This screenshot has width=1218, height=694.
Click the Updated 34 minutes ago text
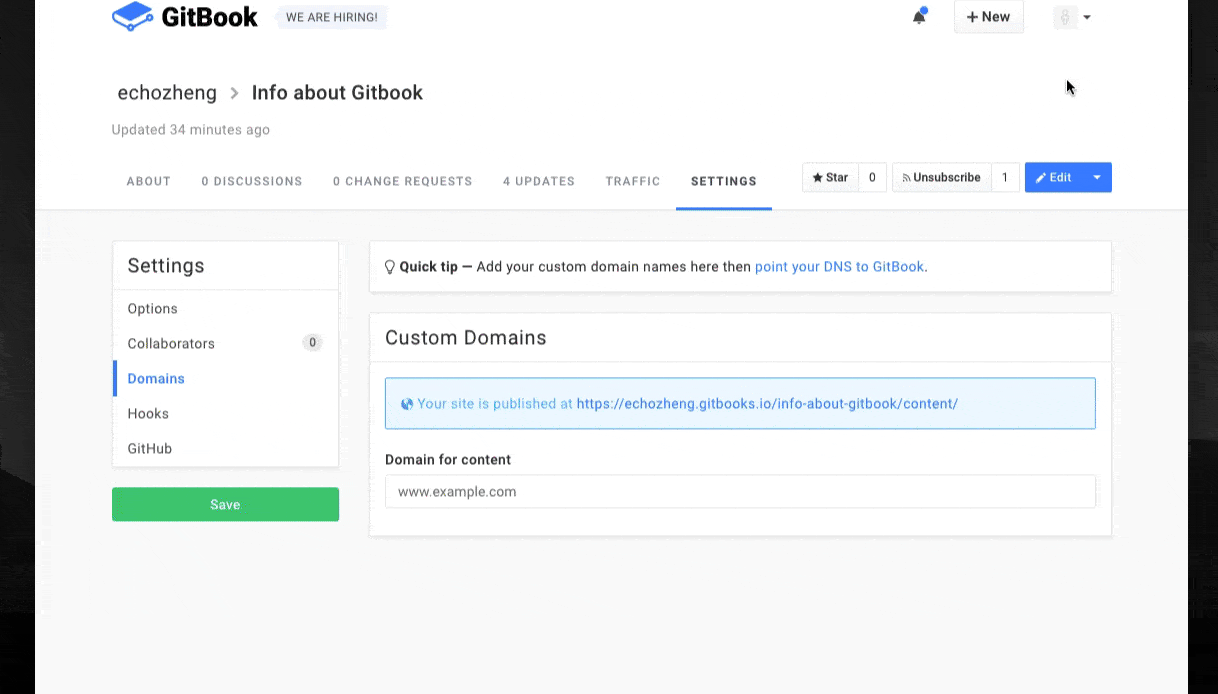point(191,130)
